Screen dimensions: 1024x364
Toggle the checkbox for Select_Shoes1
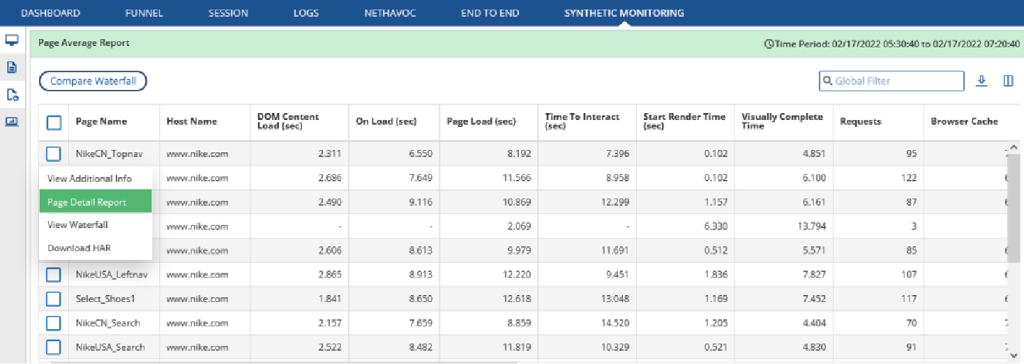click(x=54, y=299)
